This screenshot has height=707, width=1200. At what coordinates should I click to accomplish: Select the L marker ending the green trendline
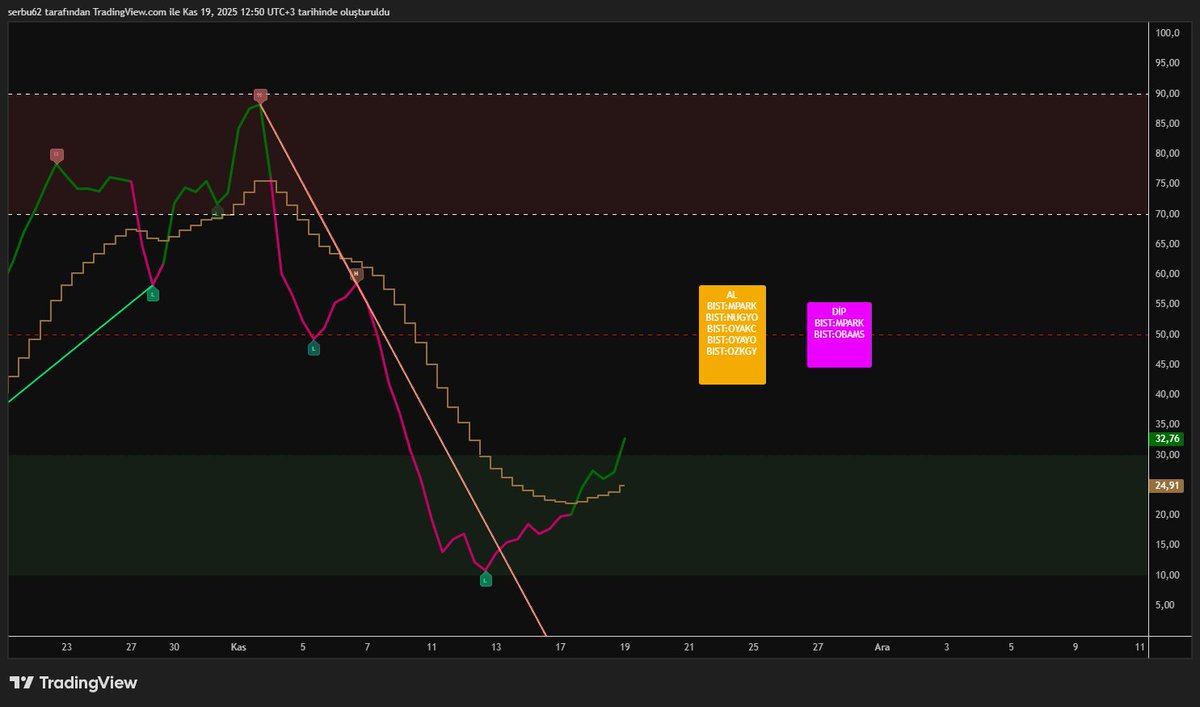tap(153, 294)
